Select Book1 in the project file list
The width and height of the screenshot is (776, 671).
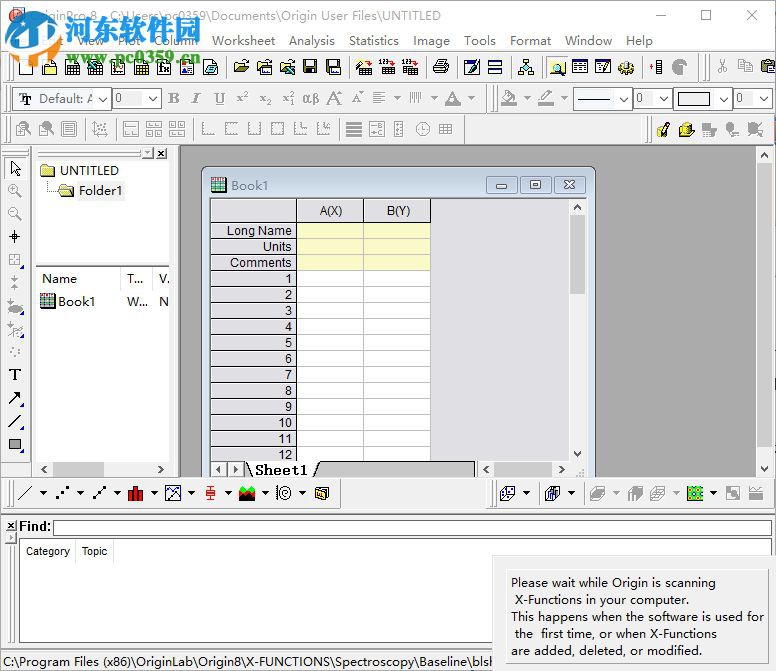(76, 301)
